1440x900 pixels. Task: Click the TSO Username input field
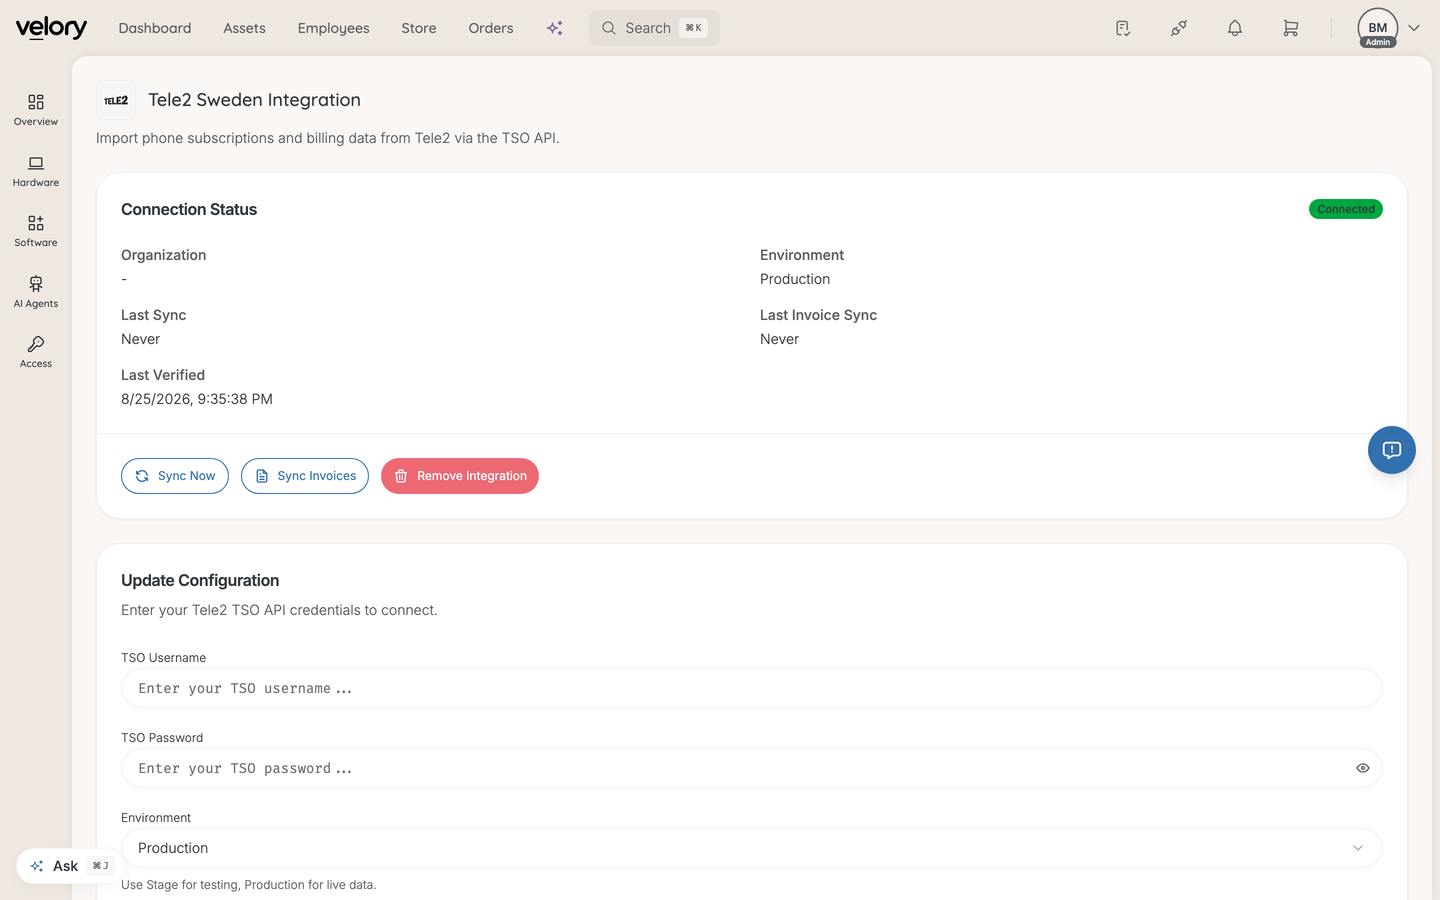[x=752, y=688]
